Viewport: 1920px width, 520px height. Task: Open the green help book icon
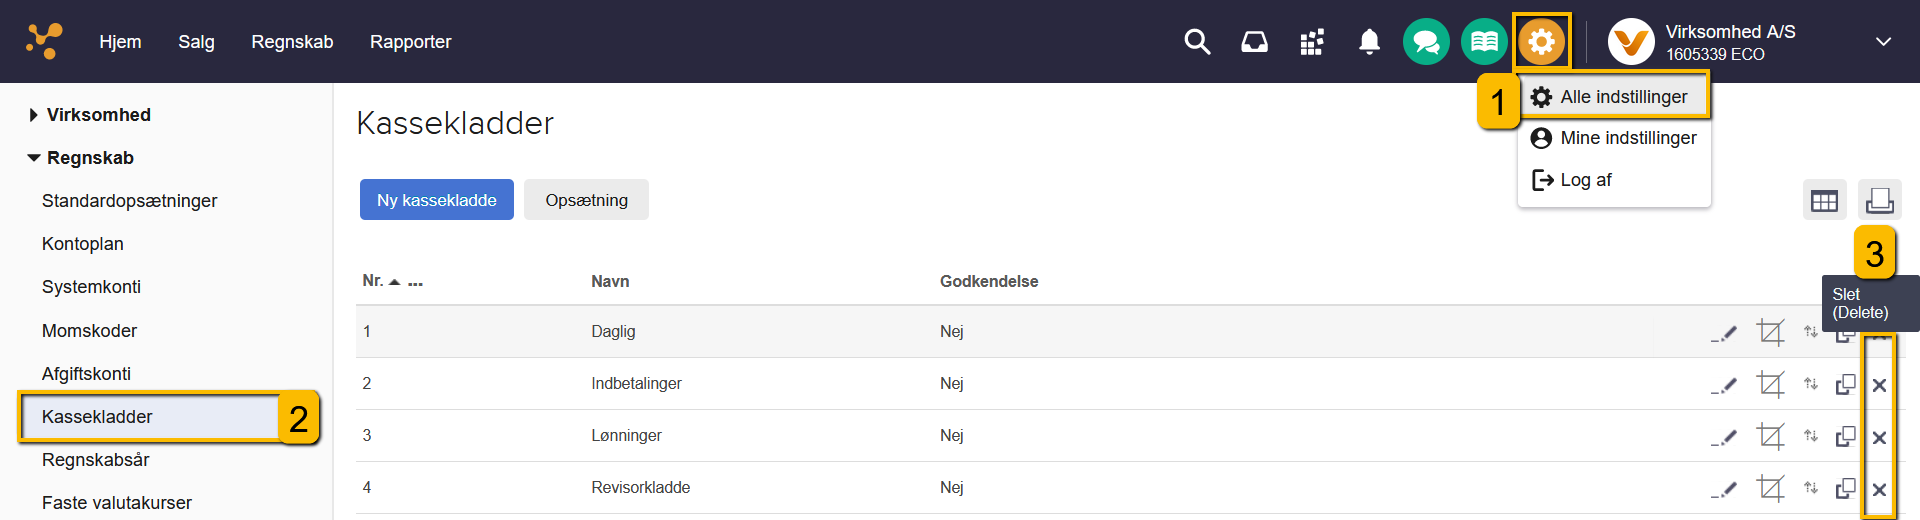pos(1484,42)
